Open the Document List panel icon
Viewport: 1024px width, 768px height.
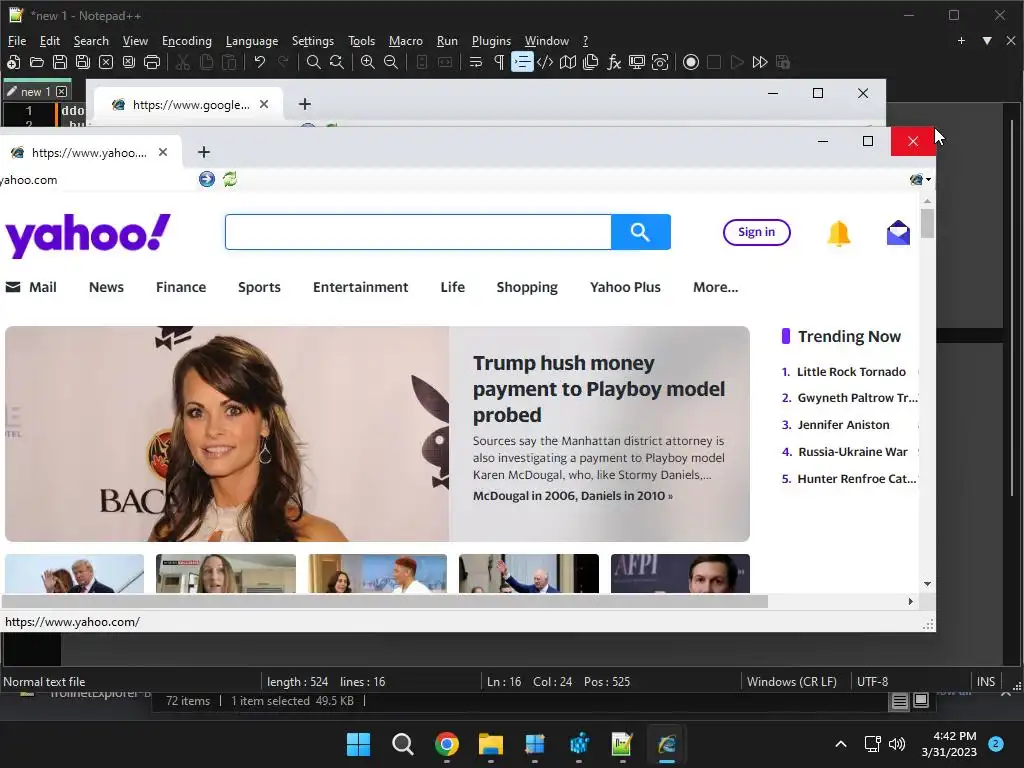click(x=590, y=62)
